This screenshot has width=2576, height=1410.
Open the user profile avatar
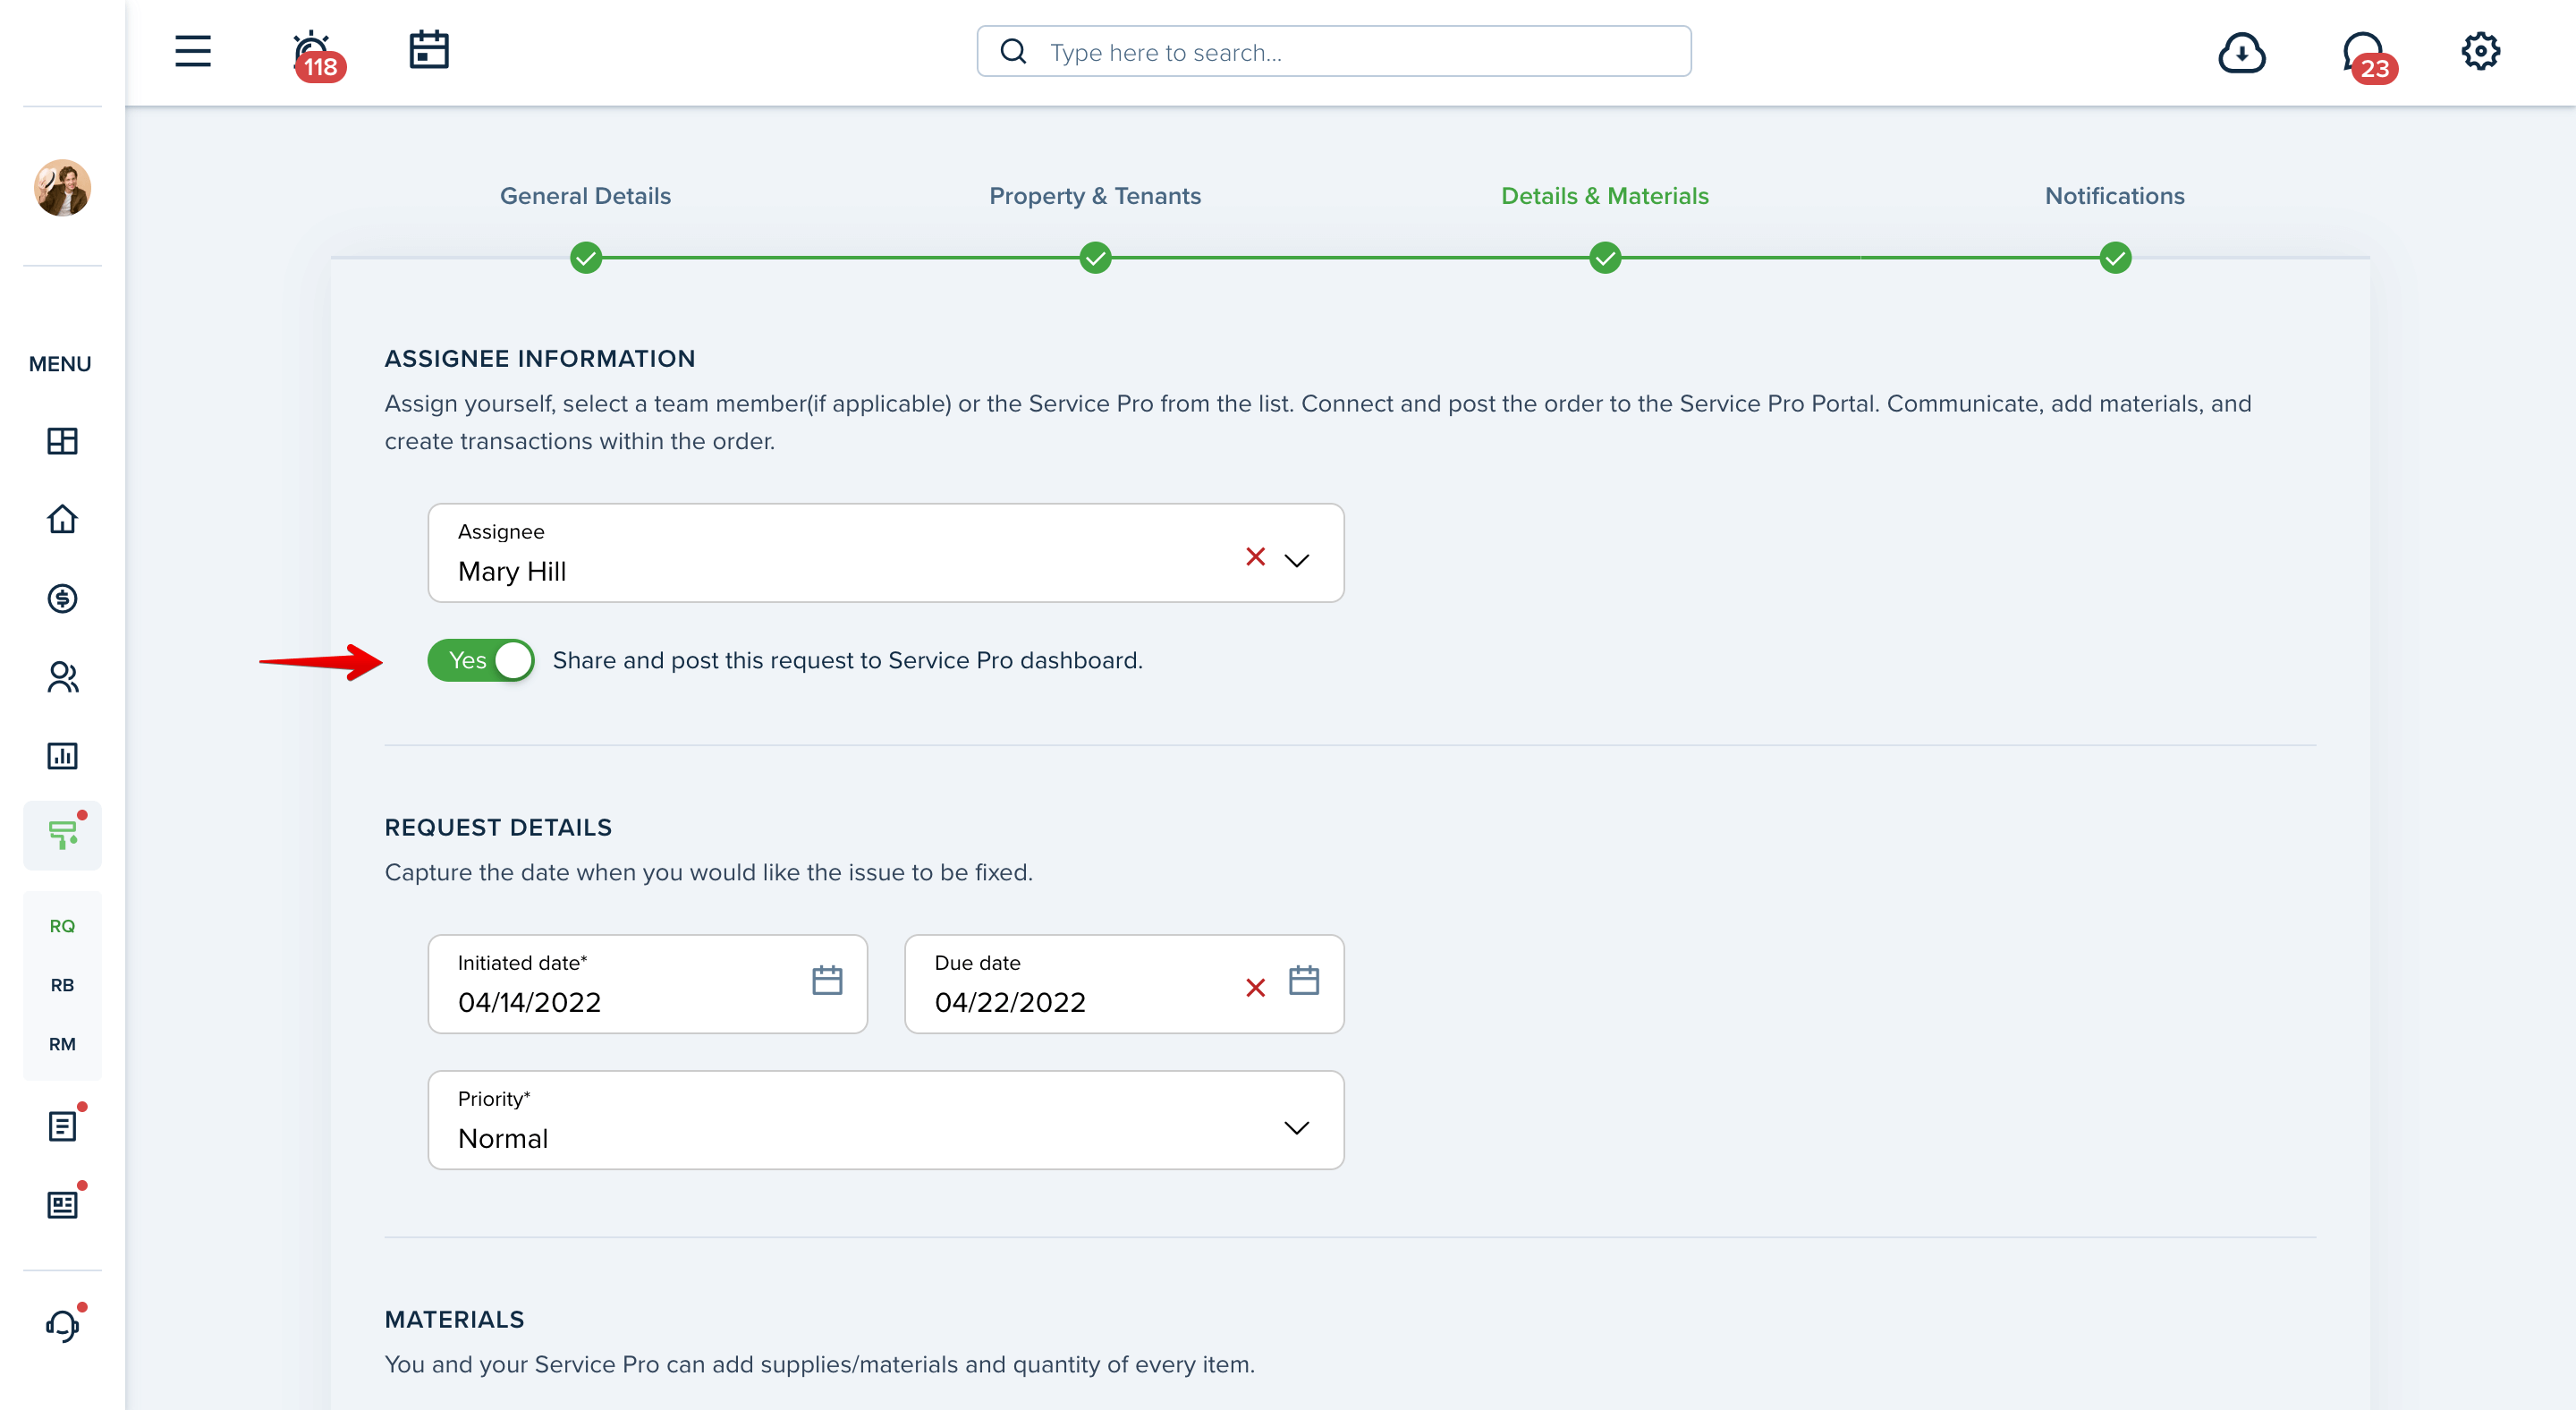[62, 187]
